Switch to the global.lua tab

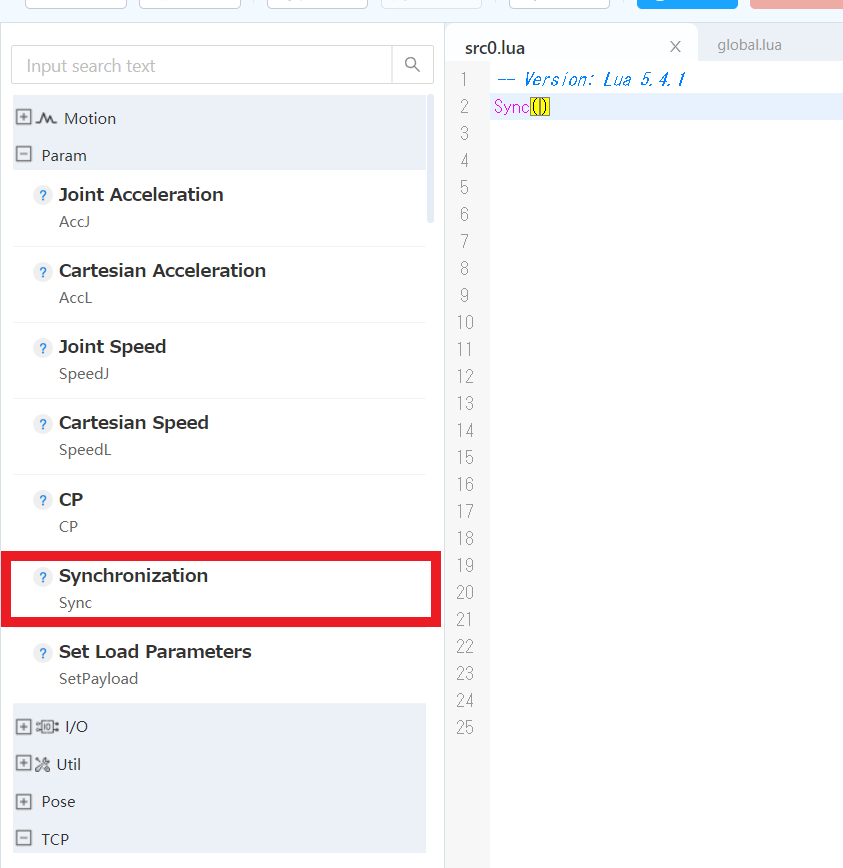749,45
